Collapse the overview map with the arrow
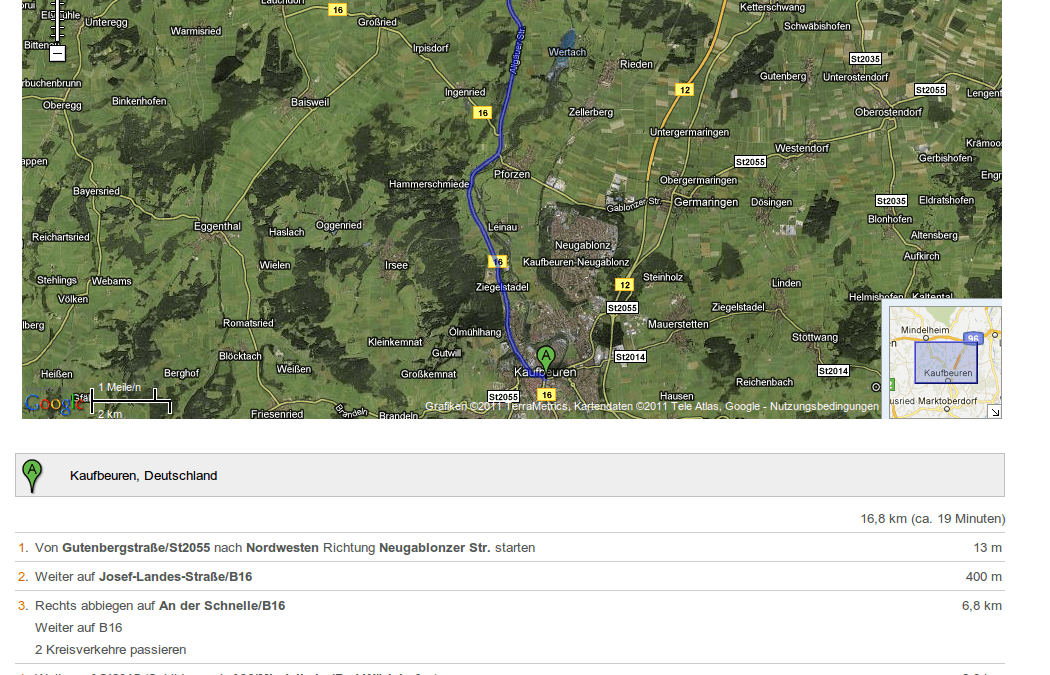 click(995, 412)
